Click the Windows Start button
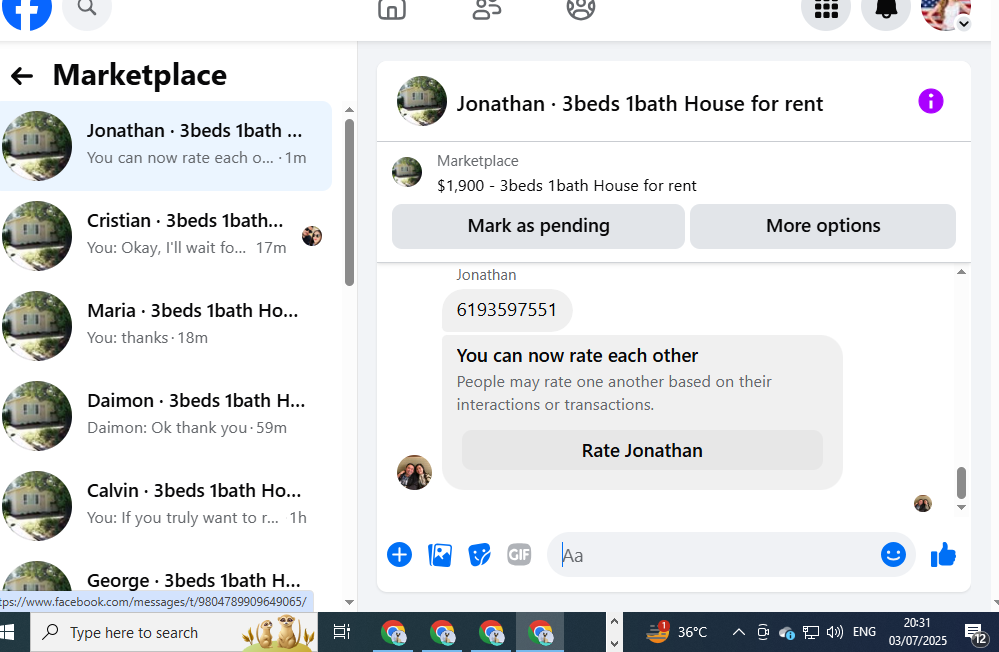 coord(7,632)
